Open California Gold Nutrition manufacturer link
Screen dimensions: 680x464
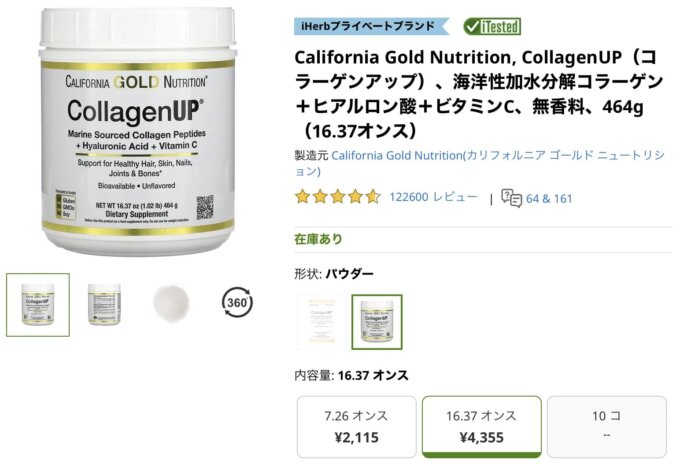[x=480, y=163]
